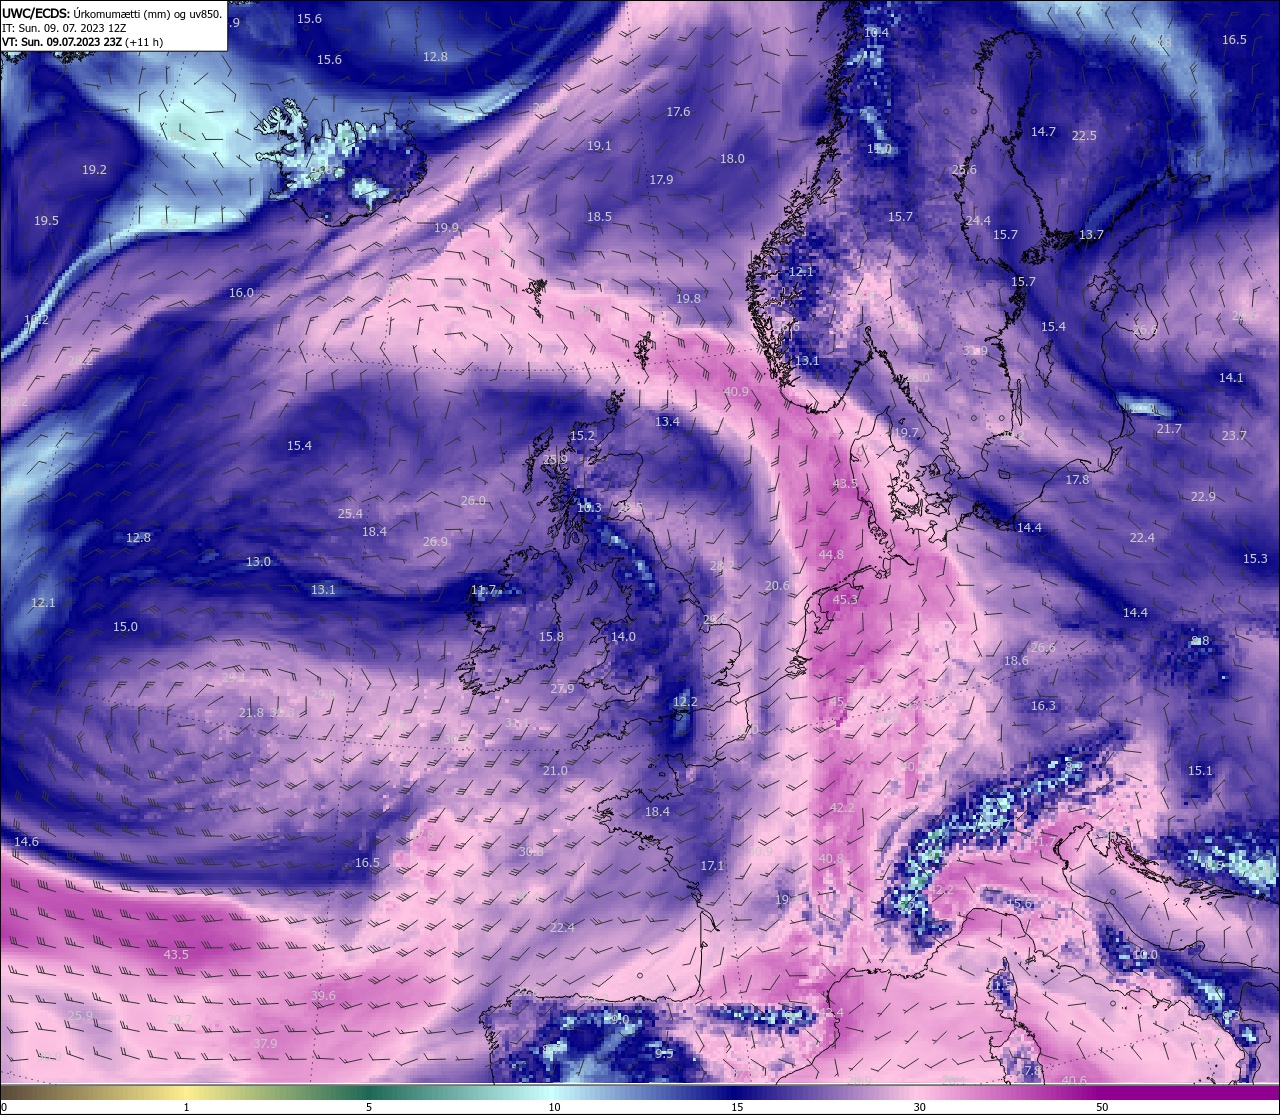Click the '23.7' map value
The height and width of the screenshot is (1115, 1280).
[x=1234, y=436]
